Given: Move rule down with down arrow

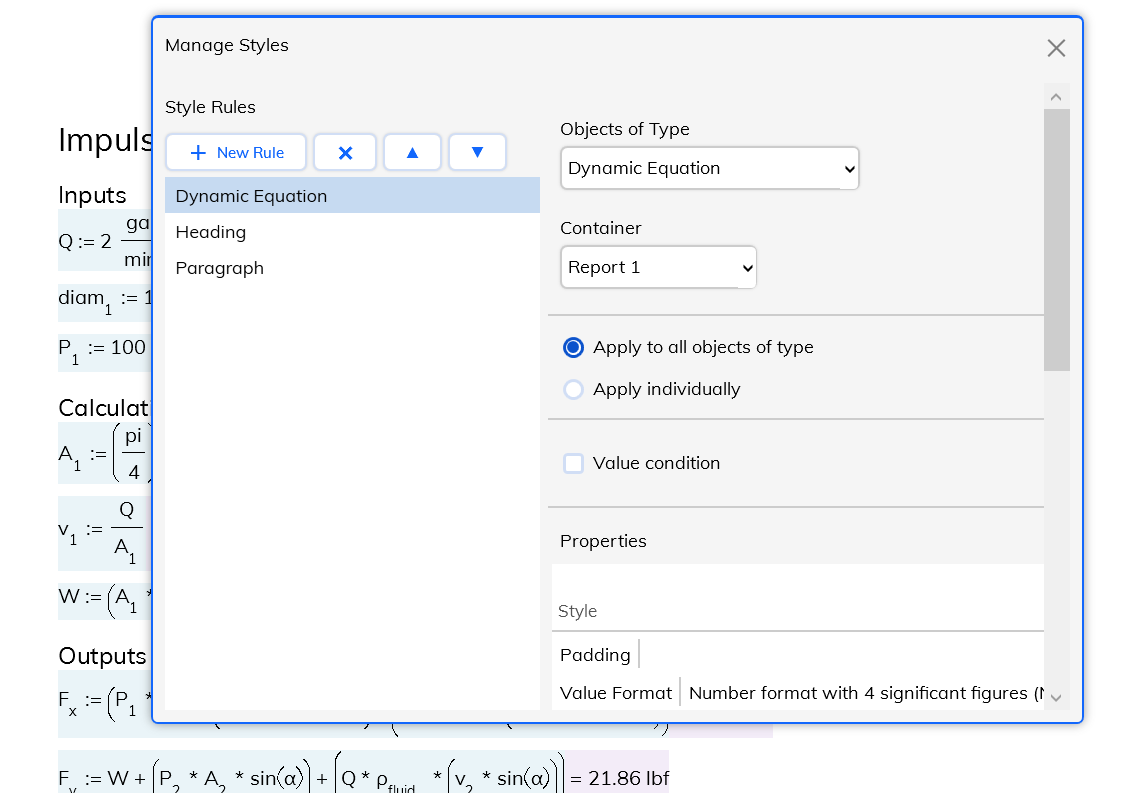Looking at the screenshot, I should [x=477, y=153].
